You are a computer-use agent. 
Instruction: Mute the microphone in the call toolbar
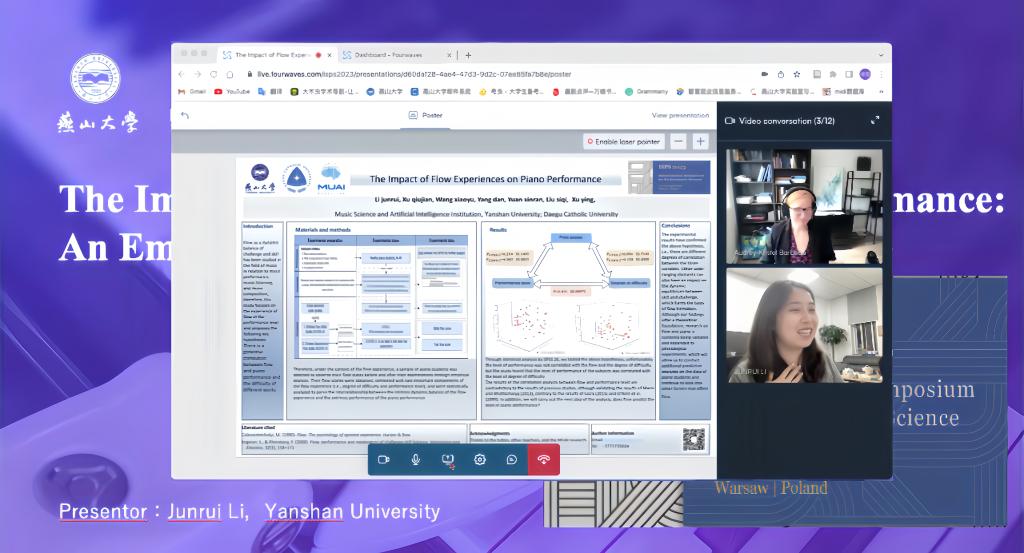[416, 459]
